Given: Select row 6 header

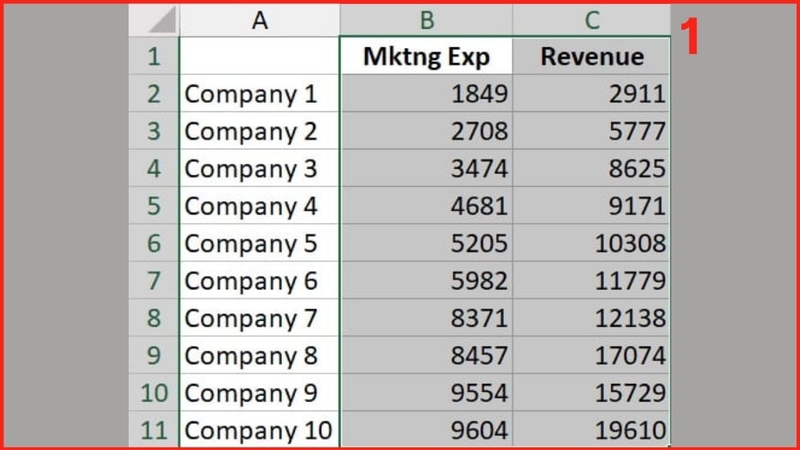Looking at the screenshot, I should (154, 243).
